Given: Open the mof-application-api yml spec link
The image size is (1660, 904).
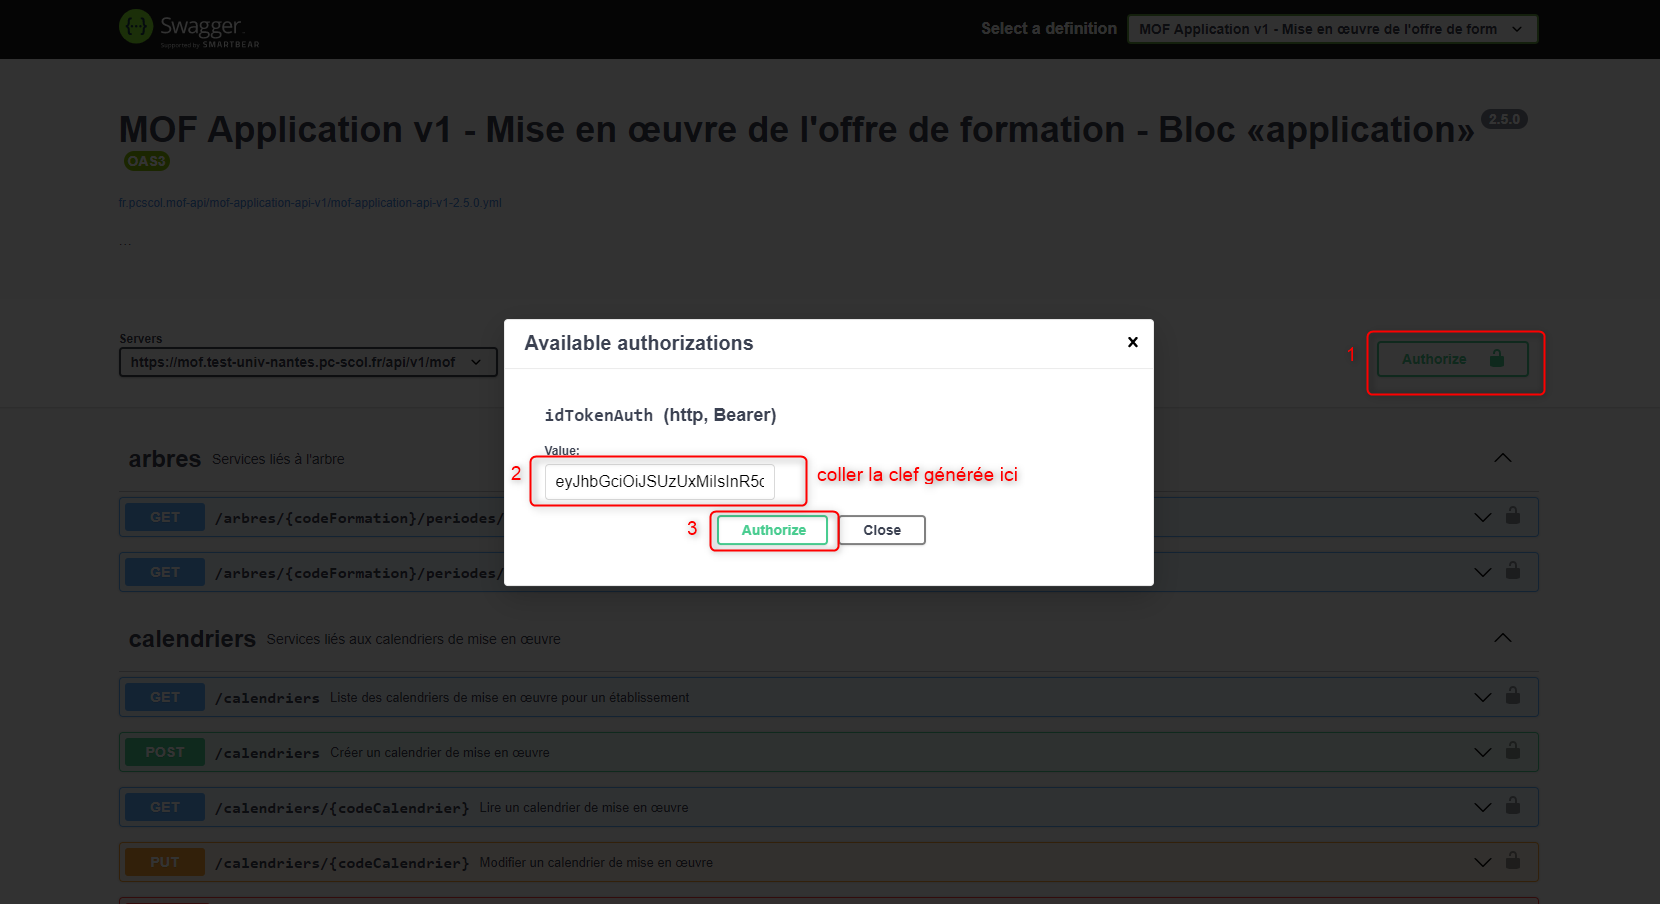Looking at the screenshot, I should 310,203.
